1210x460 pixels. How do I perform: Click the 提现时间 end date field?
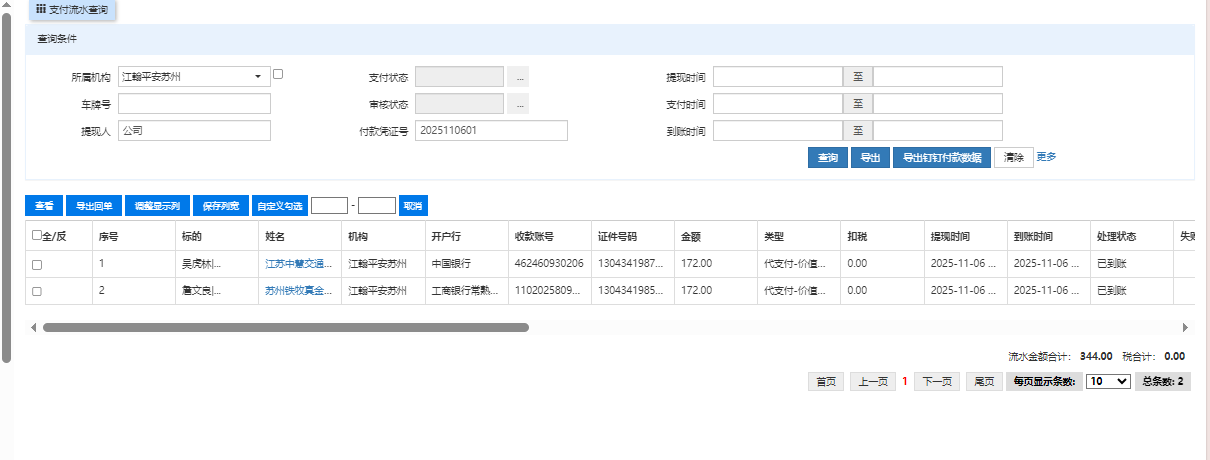tap(938, 76)
